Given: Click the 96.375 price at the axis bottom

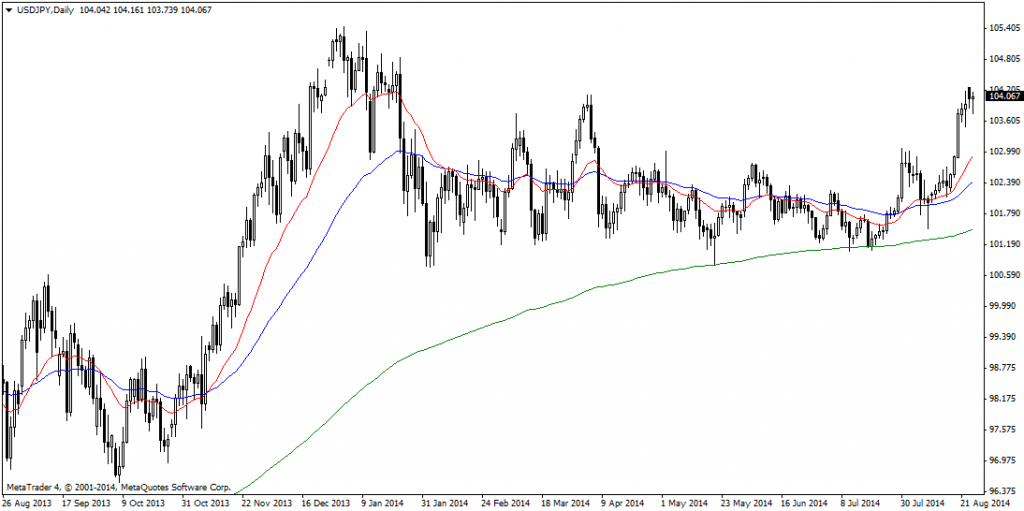Looking at the screenshot, I should point(1003,491).
